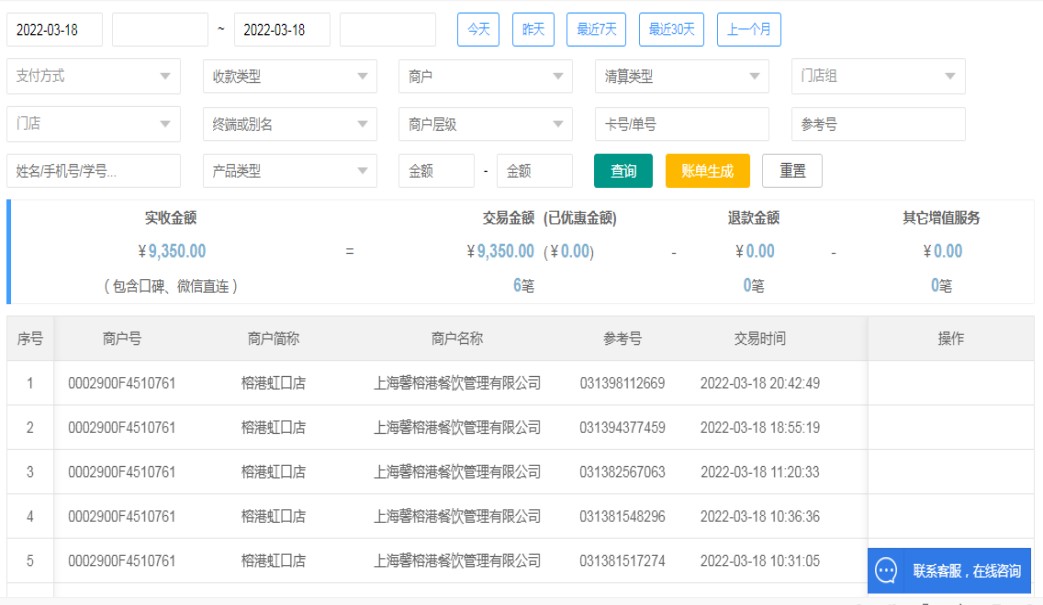Image resolution: width=1043 pixels, height=605 pixels.
Task: Click the yellow 账单生成 button
Action: click(707, 171)
